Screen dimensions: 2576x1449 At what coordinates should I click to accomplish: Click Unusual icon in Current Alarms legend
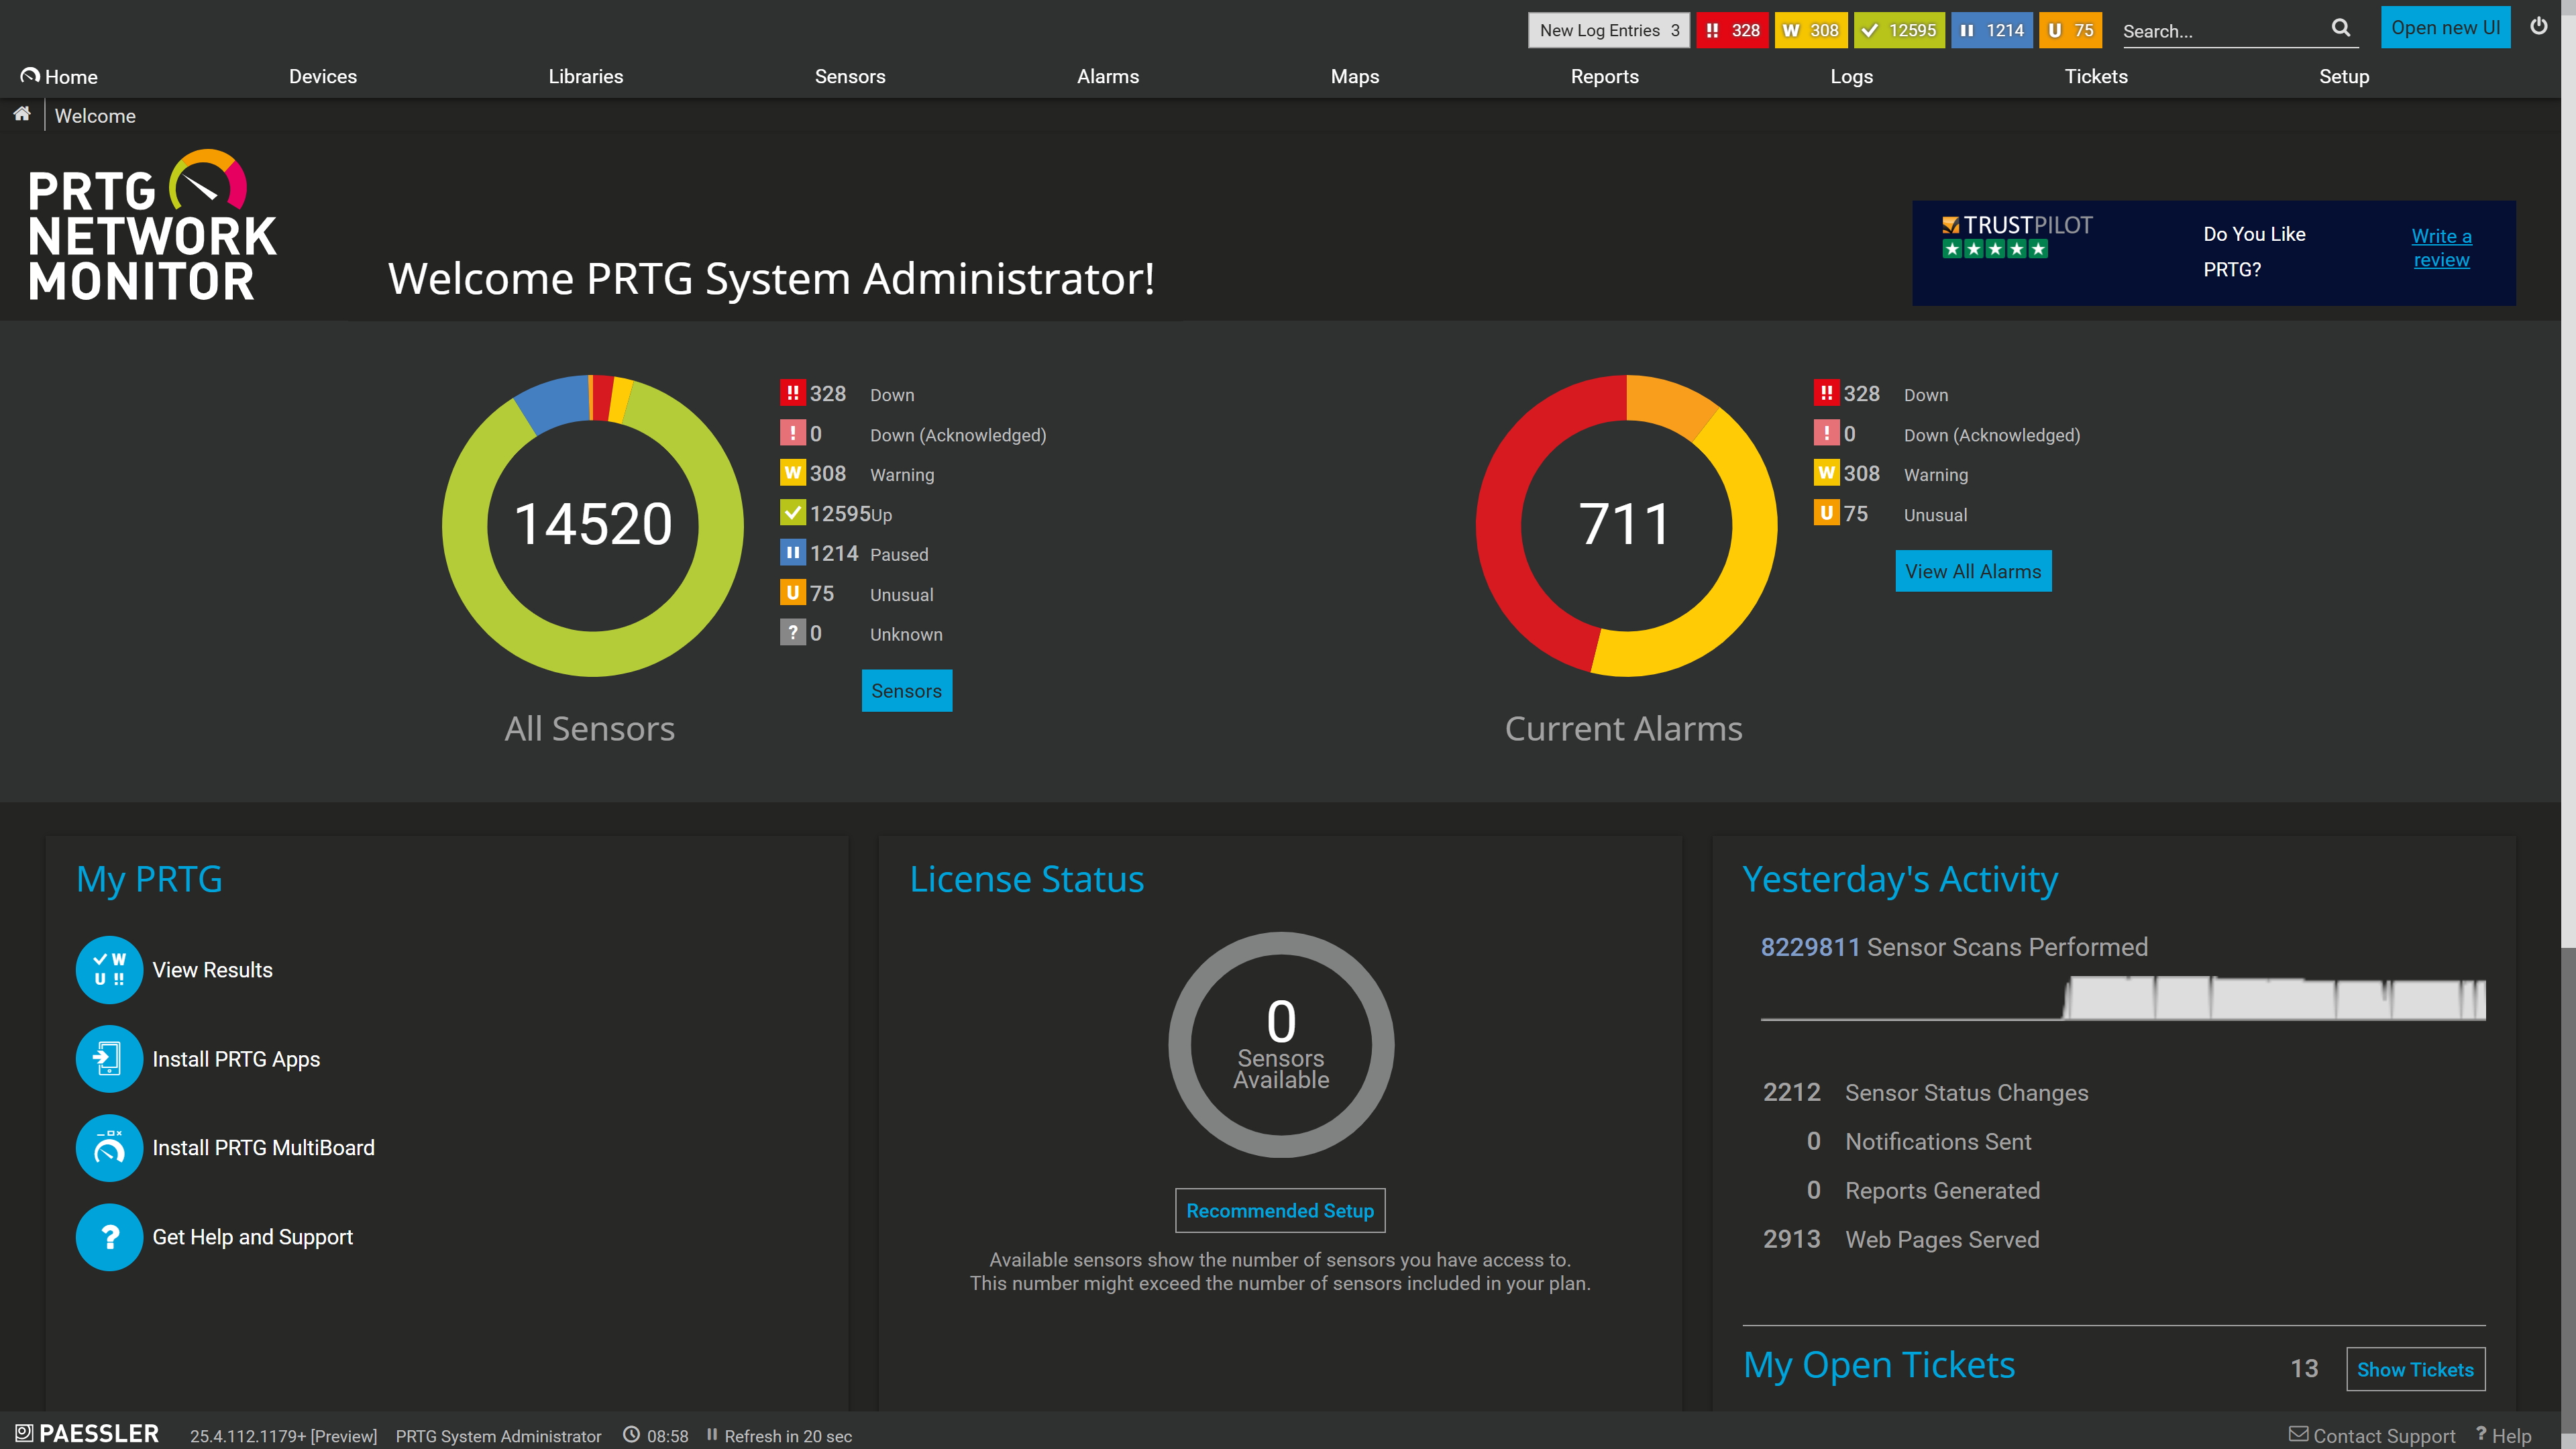click(1826, 513)
